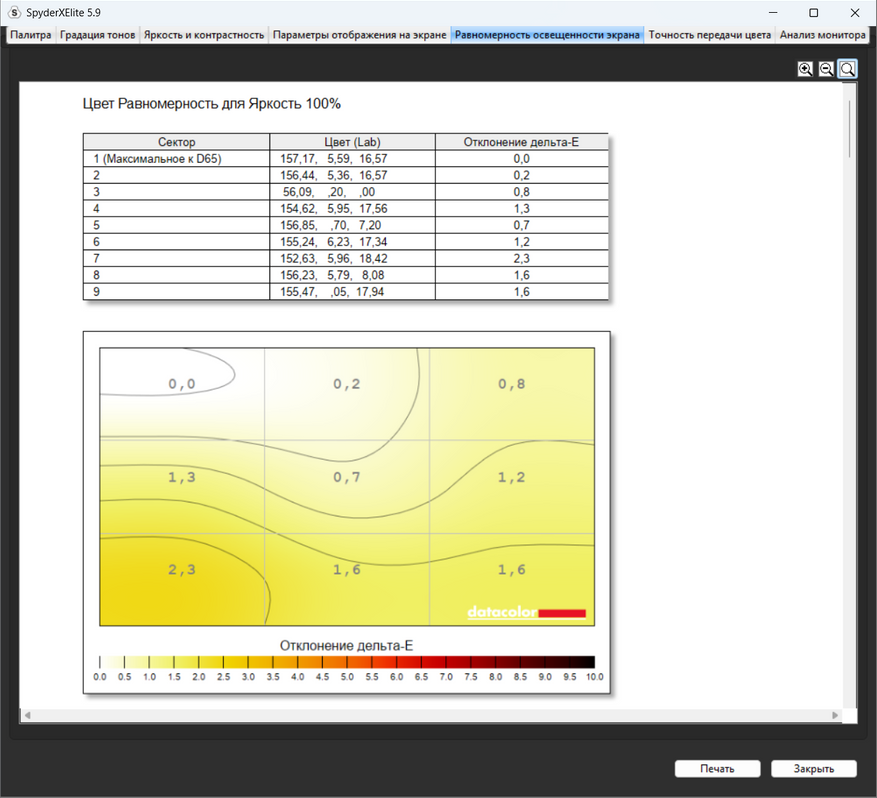The image size is (877, 798).
Task: Click the 10.0 mark on delta-E color scale
Action: point(594,677)
